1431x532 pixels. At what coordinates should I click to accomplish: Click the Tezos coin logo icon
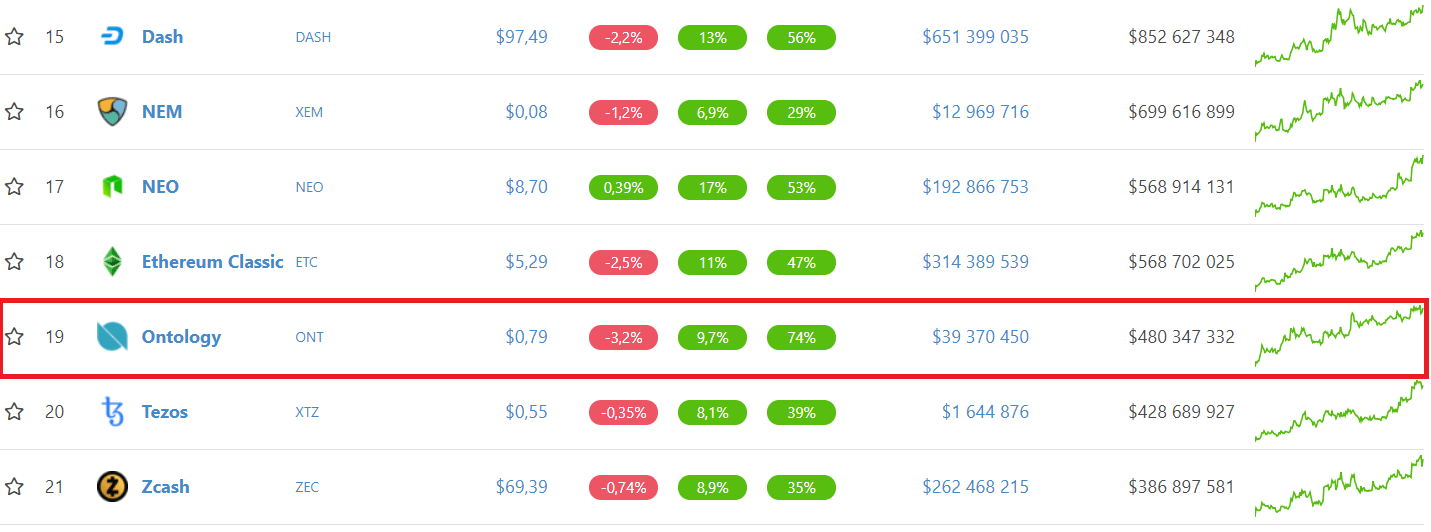tap(112, 412)
